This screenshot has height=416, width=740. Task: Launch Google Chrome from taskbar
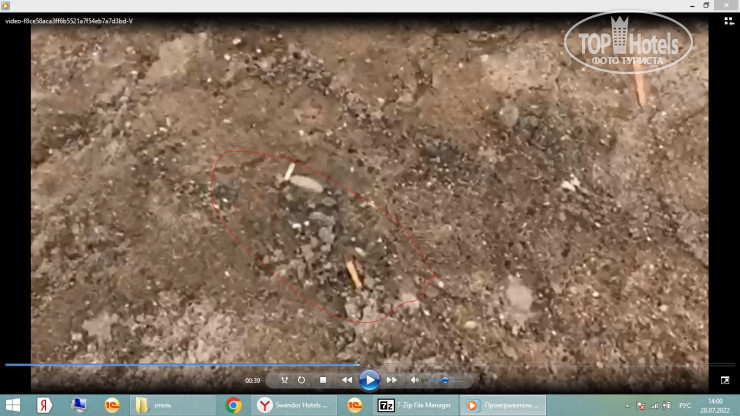pos(233,405)
